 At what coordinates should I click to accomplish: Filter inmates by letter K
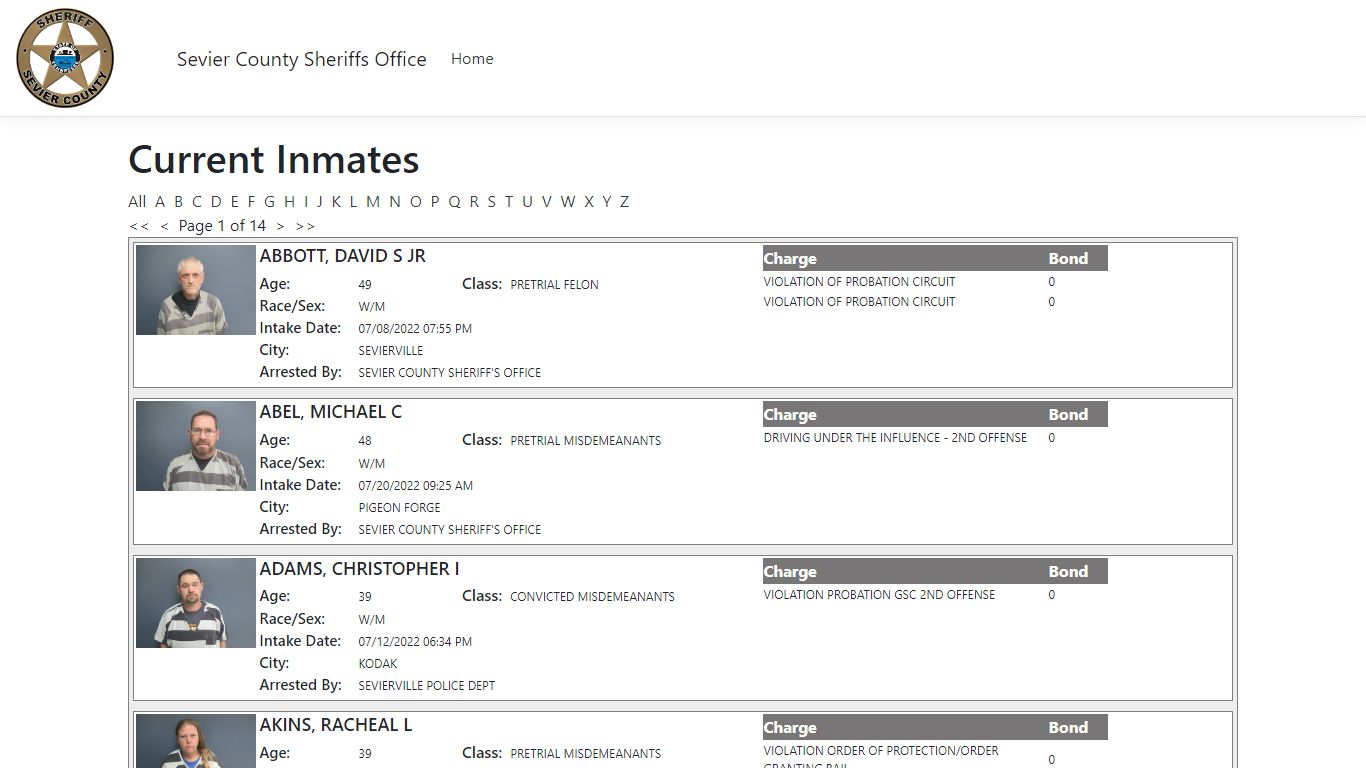(x=336, y=201)
